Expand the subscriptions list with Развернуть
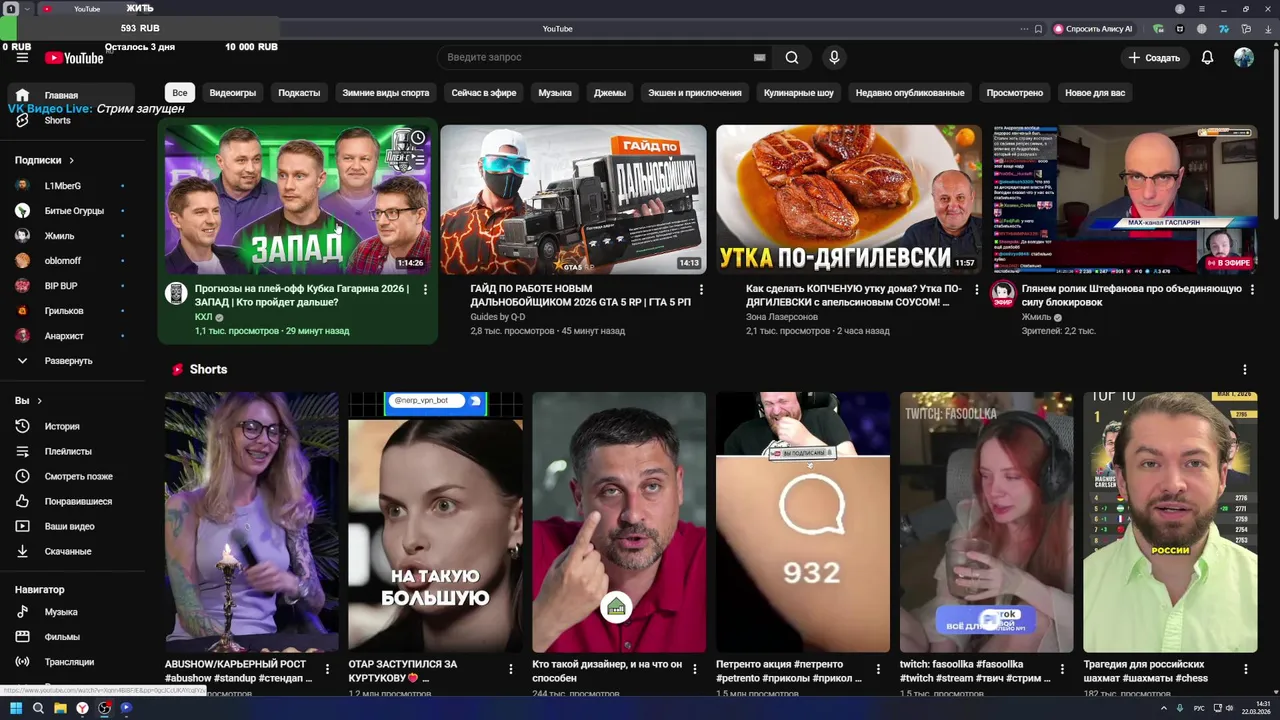 click(x=70, y=361)
